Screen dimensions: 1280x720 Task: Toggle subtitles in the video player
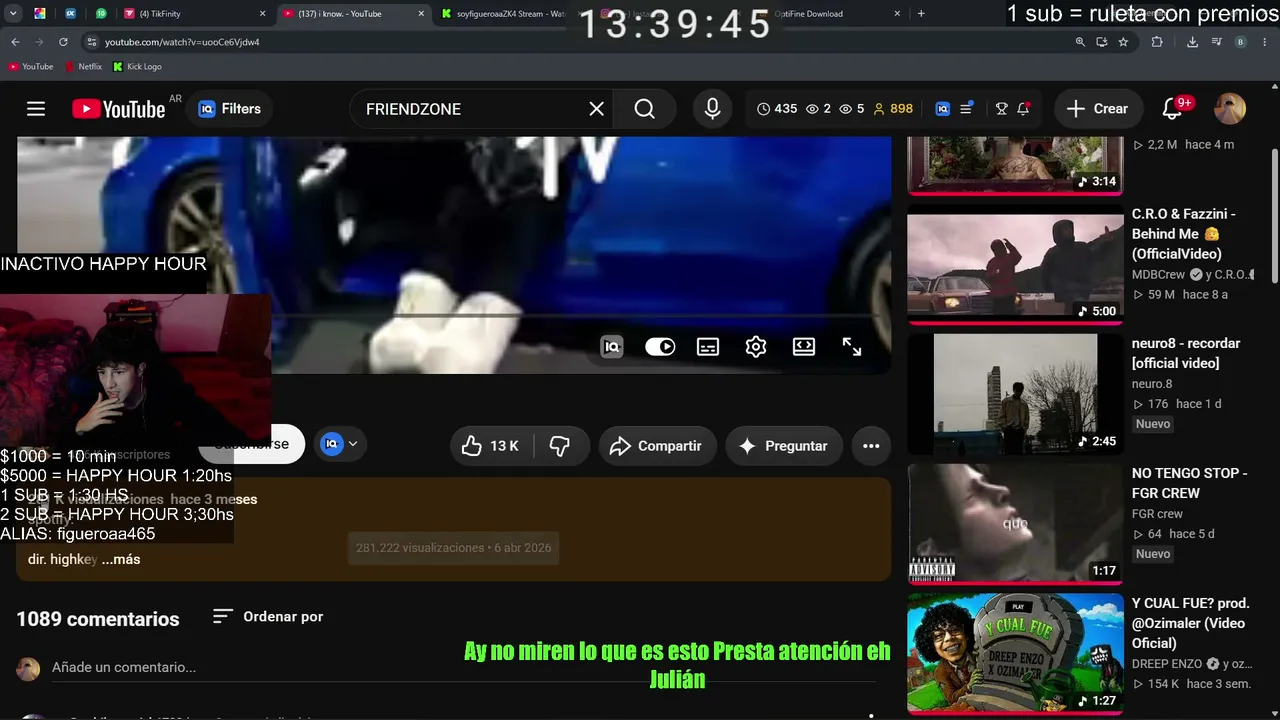(708, 347)
